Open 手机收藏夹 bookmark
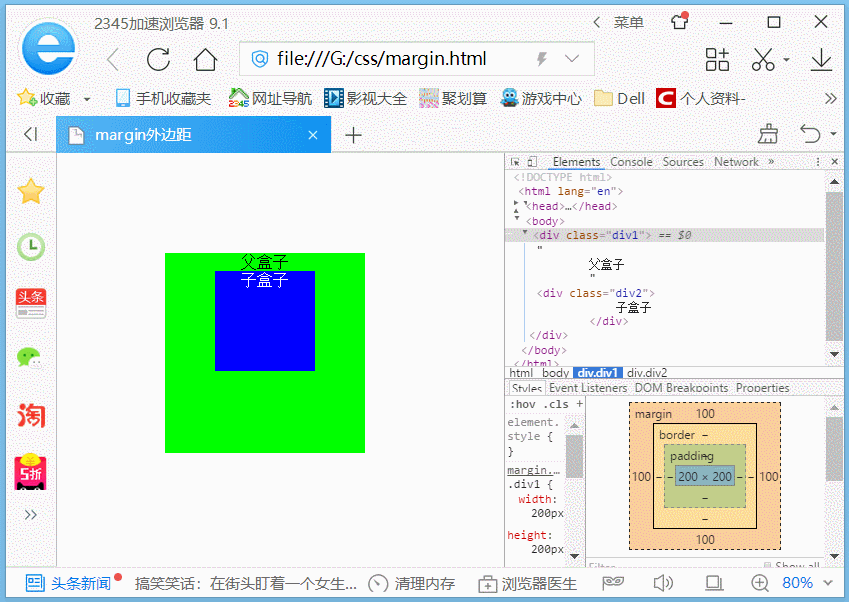The image size is (849, 602). point(163,99)
